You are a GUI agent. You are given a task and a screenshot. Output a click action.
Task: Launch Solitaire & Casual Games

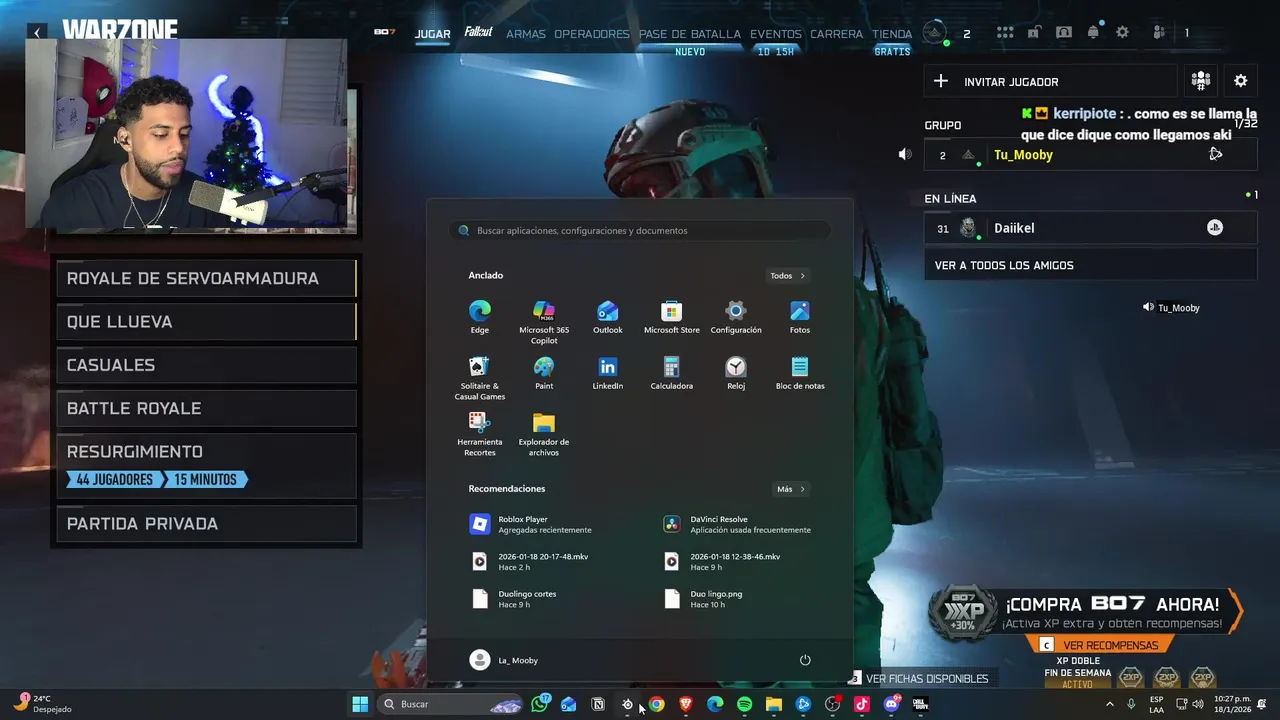tap(479, 377)
